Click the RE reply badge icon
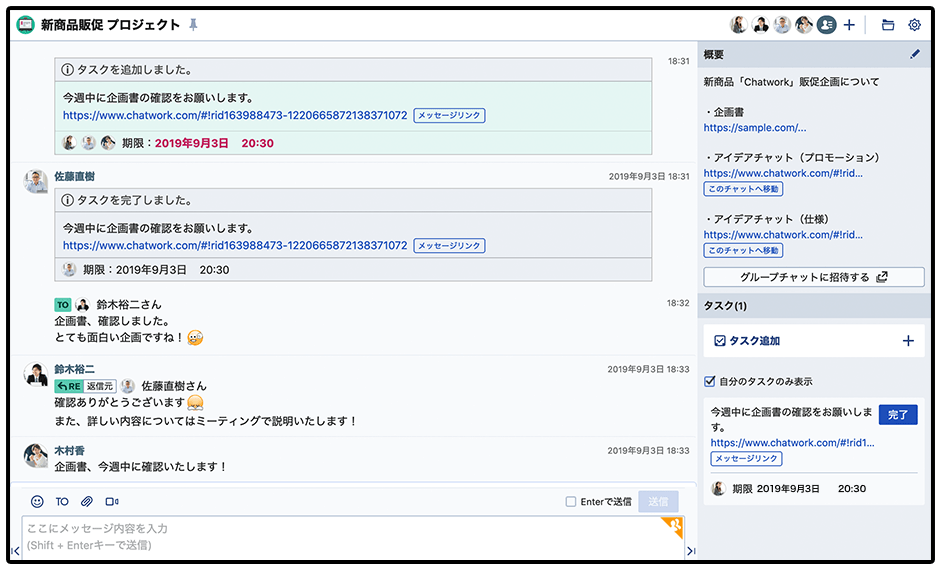 [x=69, y=386]
